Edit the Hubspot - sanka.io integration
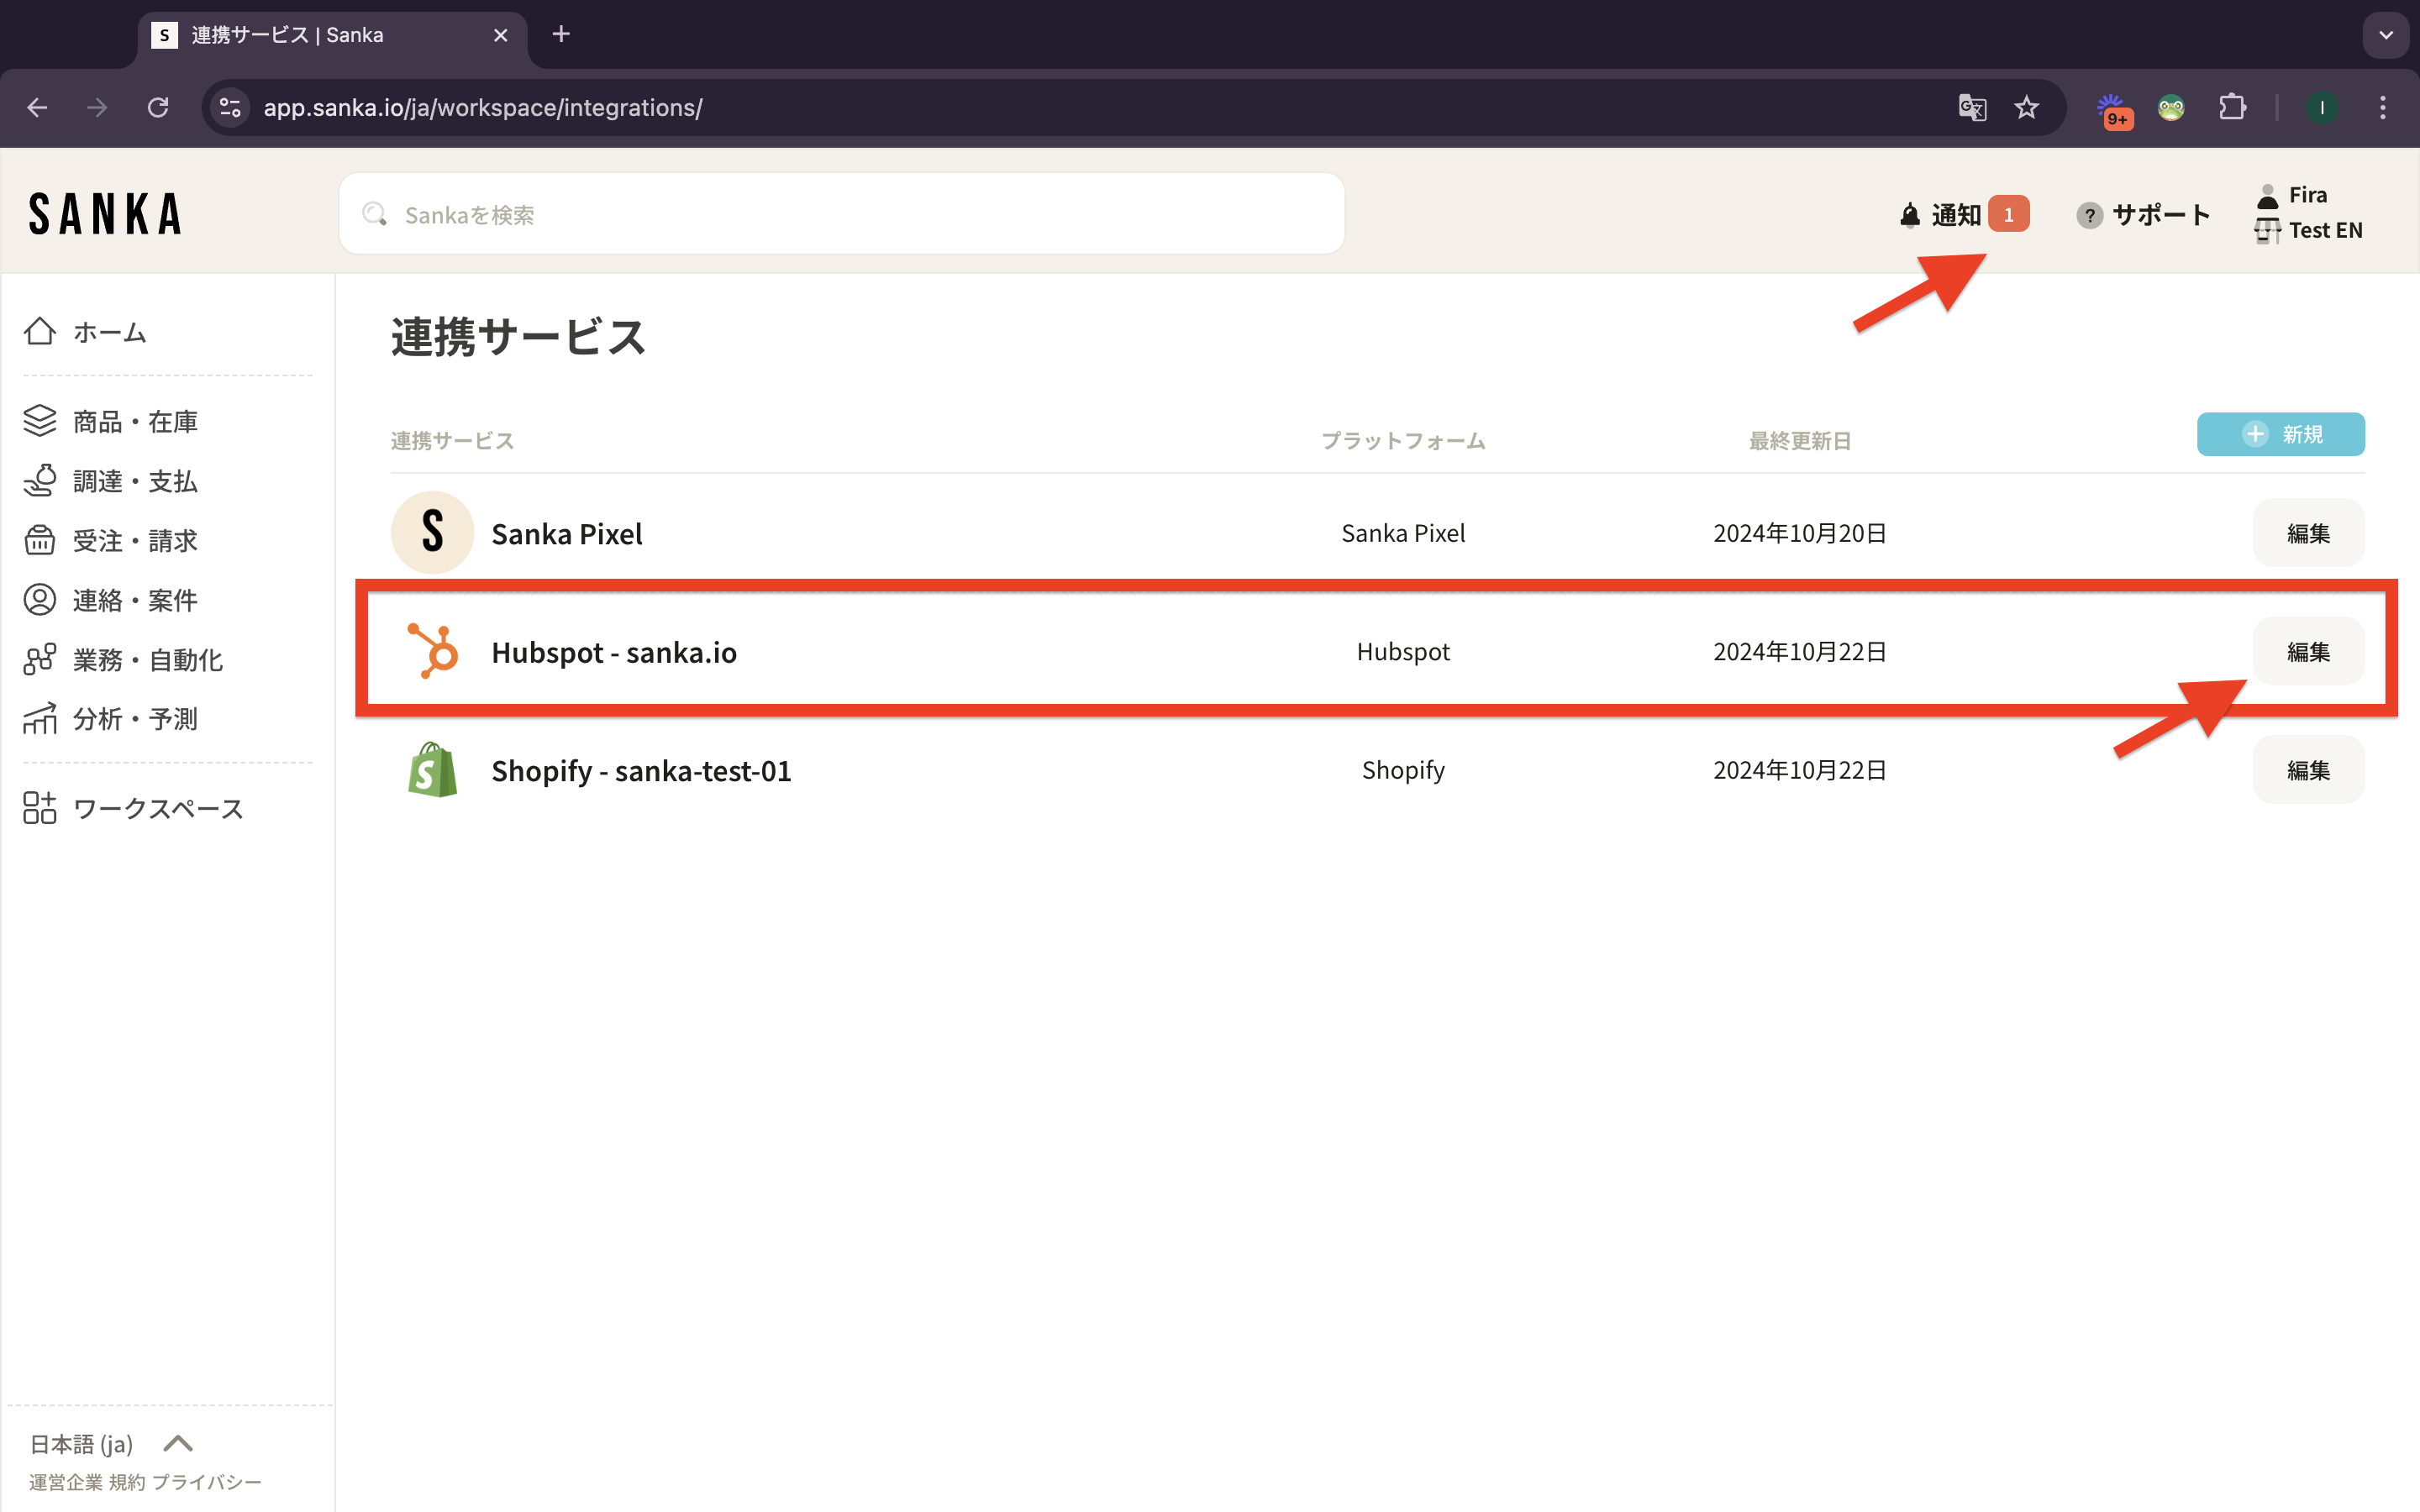Image resolution: width=2420 pixels, height=1512 pixels. click(2307, 652)
